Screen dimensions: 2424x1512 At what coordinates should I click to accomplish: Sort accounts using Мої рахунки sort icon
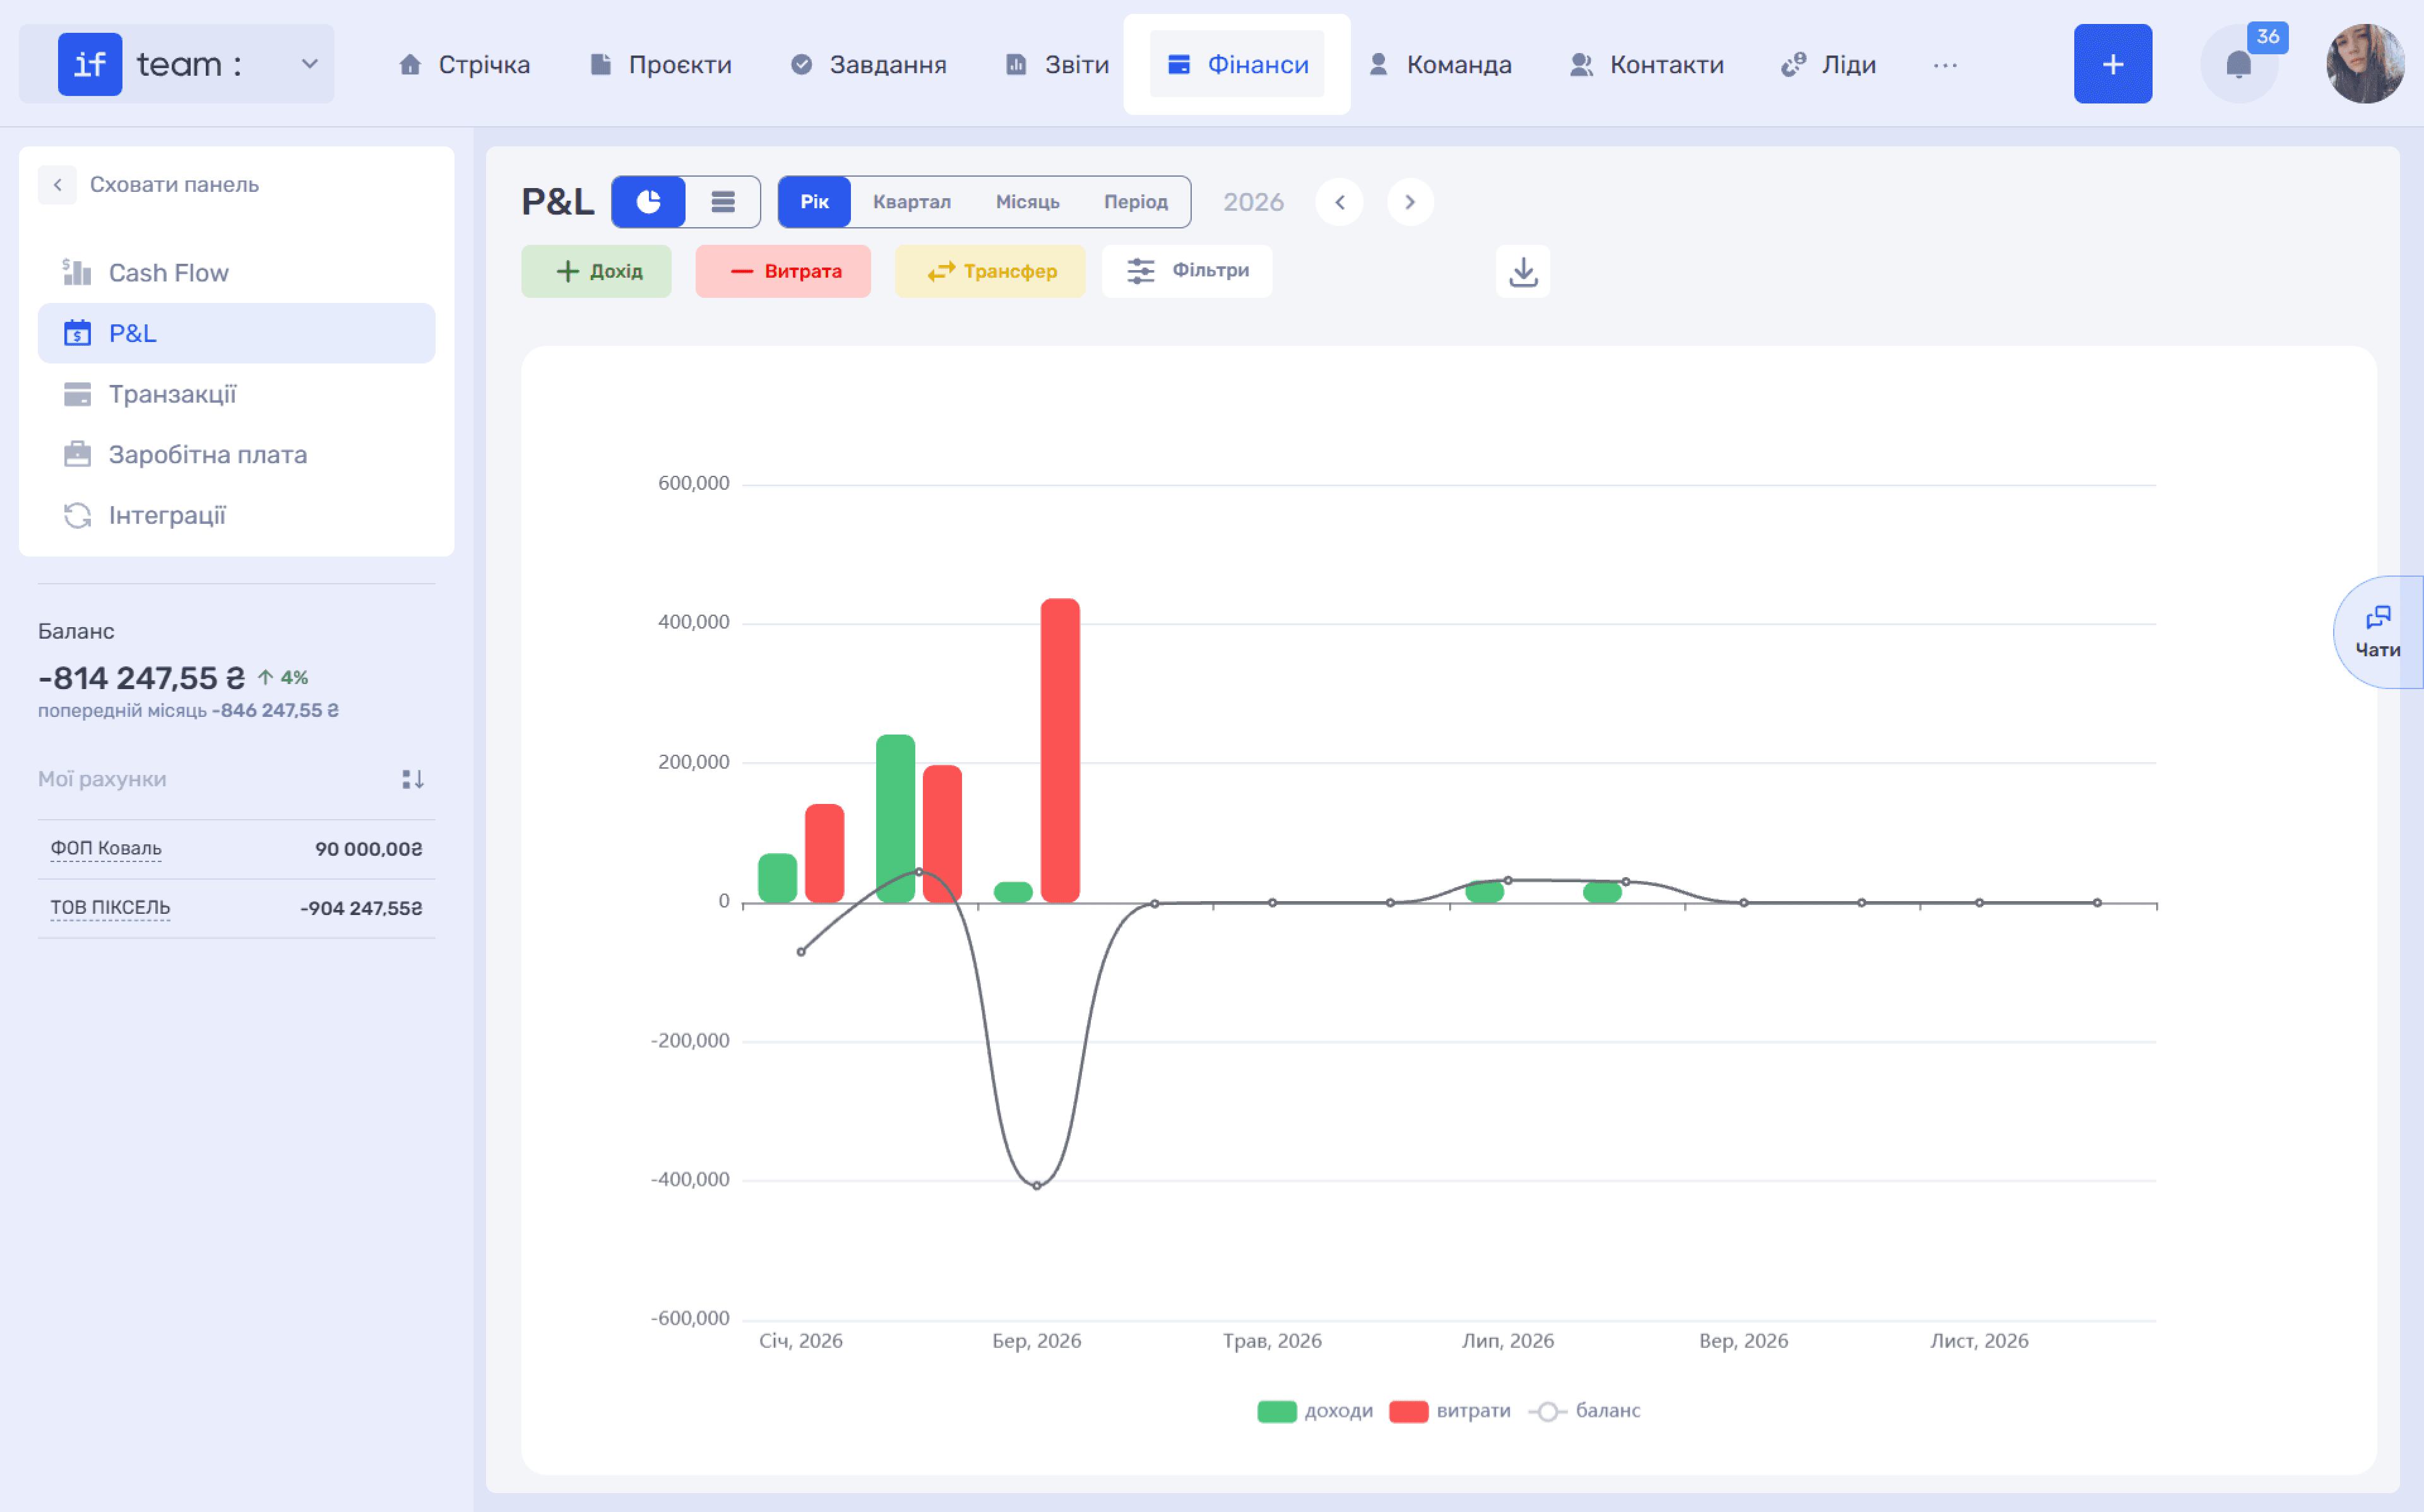tap(412, 779)
